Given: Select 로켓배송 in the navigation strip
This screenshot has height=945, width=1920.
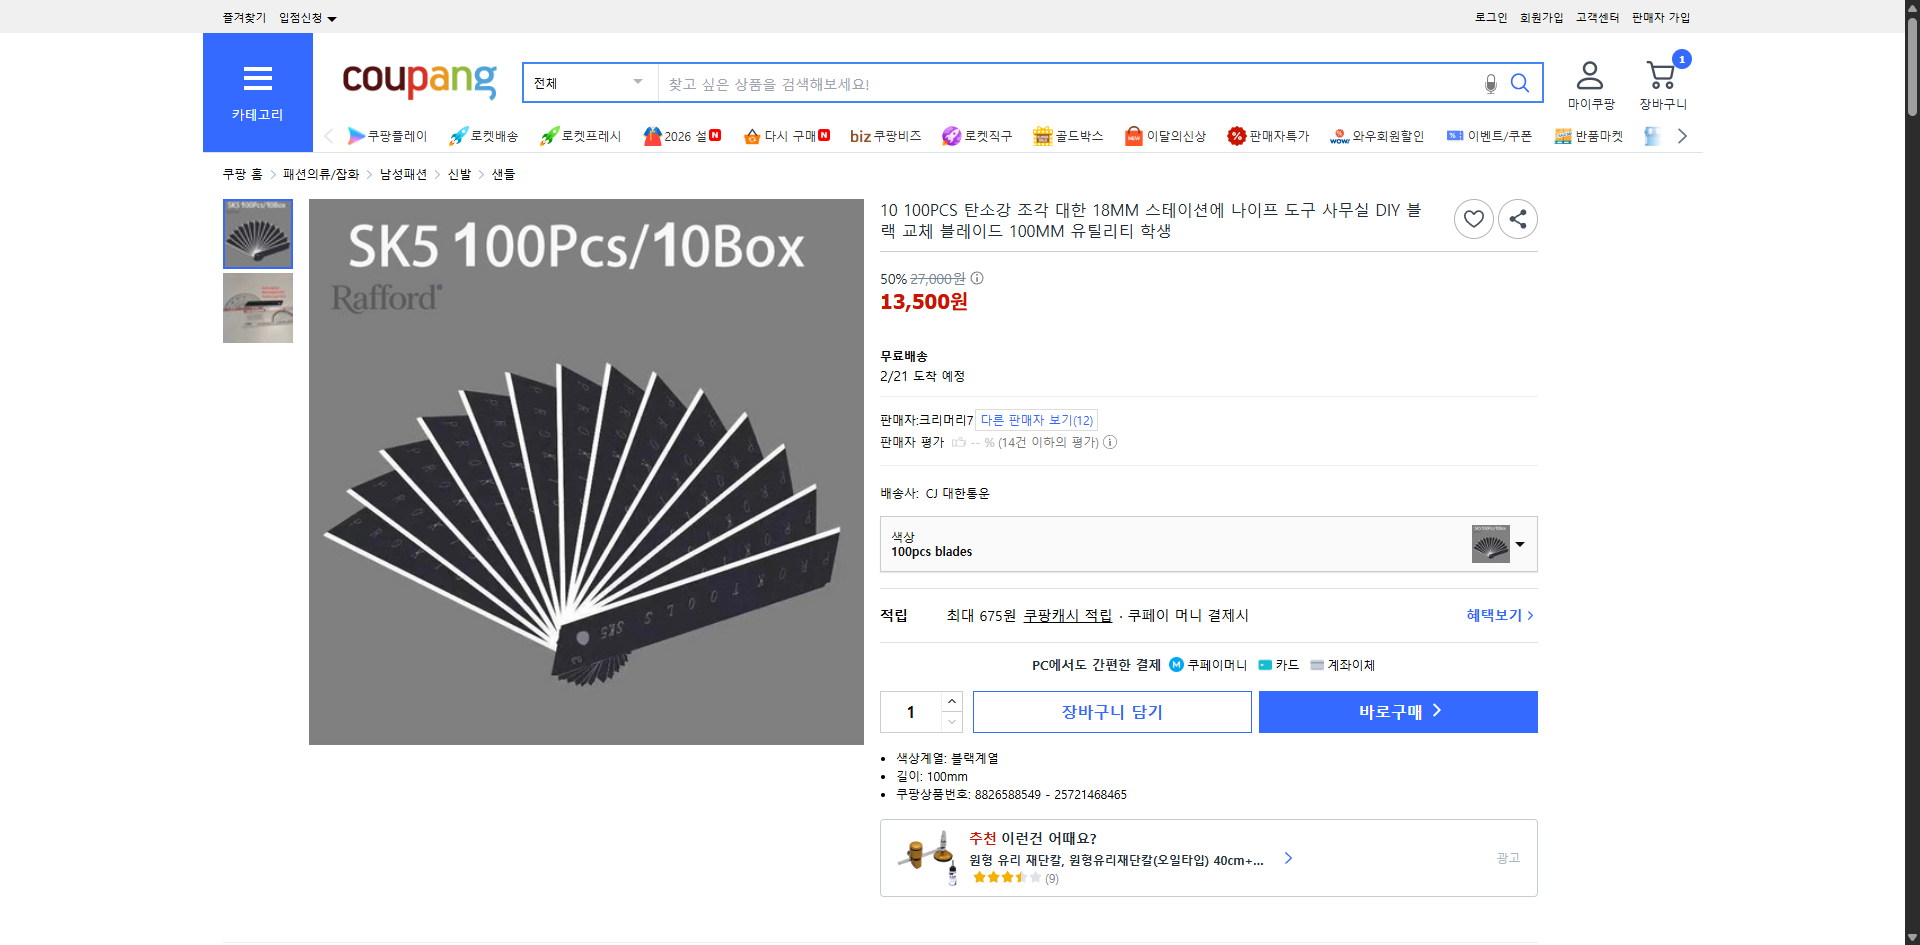Looking at the screenshot, I should [484, 136].
